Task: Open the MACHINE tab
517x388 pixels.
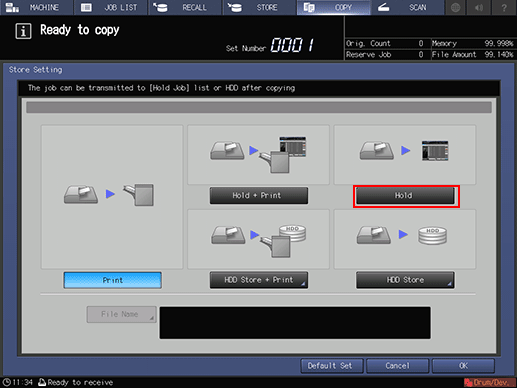Action: 36,7
